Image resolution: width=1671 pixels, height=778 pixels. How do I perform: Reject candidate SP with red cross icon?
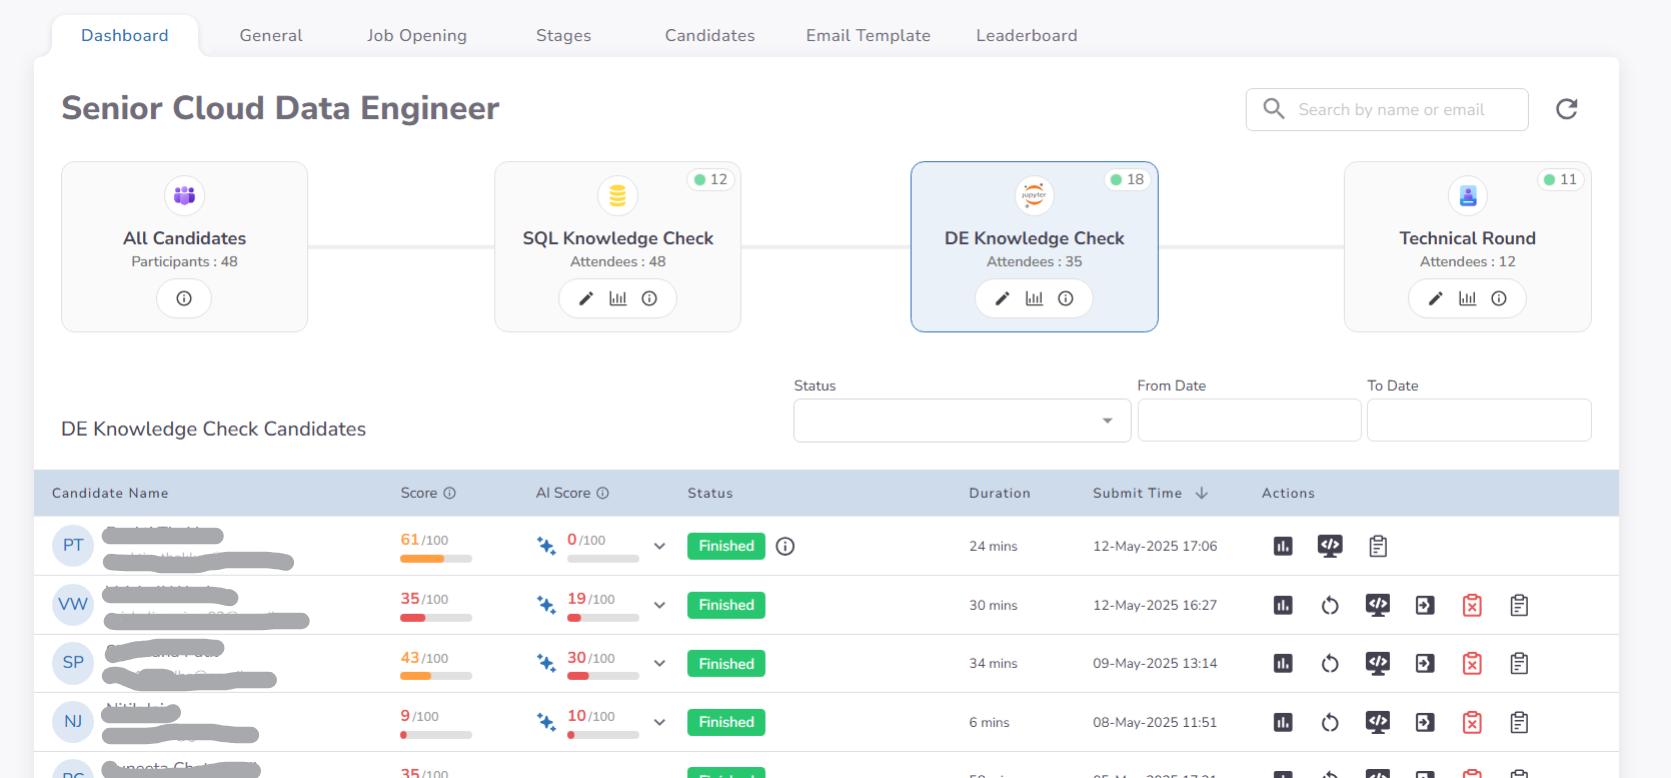click(x=1472, y=663)
